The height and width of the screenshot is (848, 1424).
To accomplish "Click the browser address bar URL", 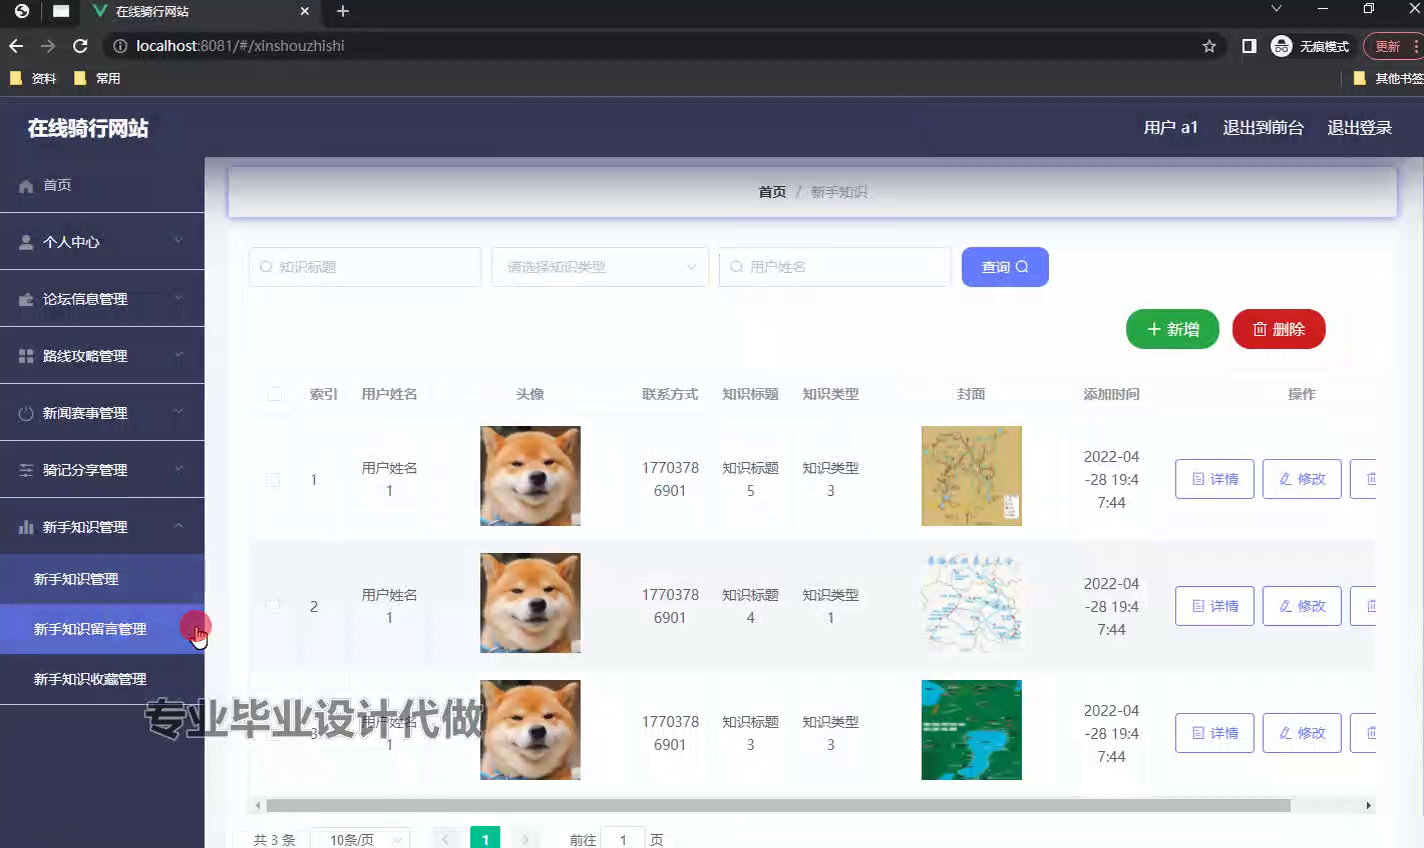I will 240,46.
